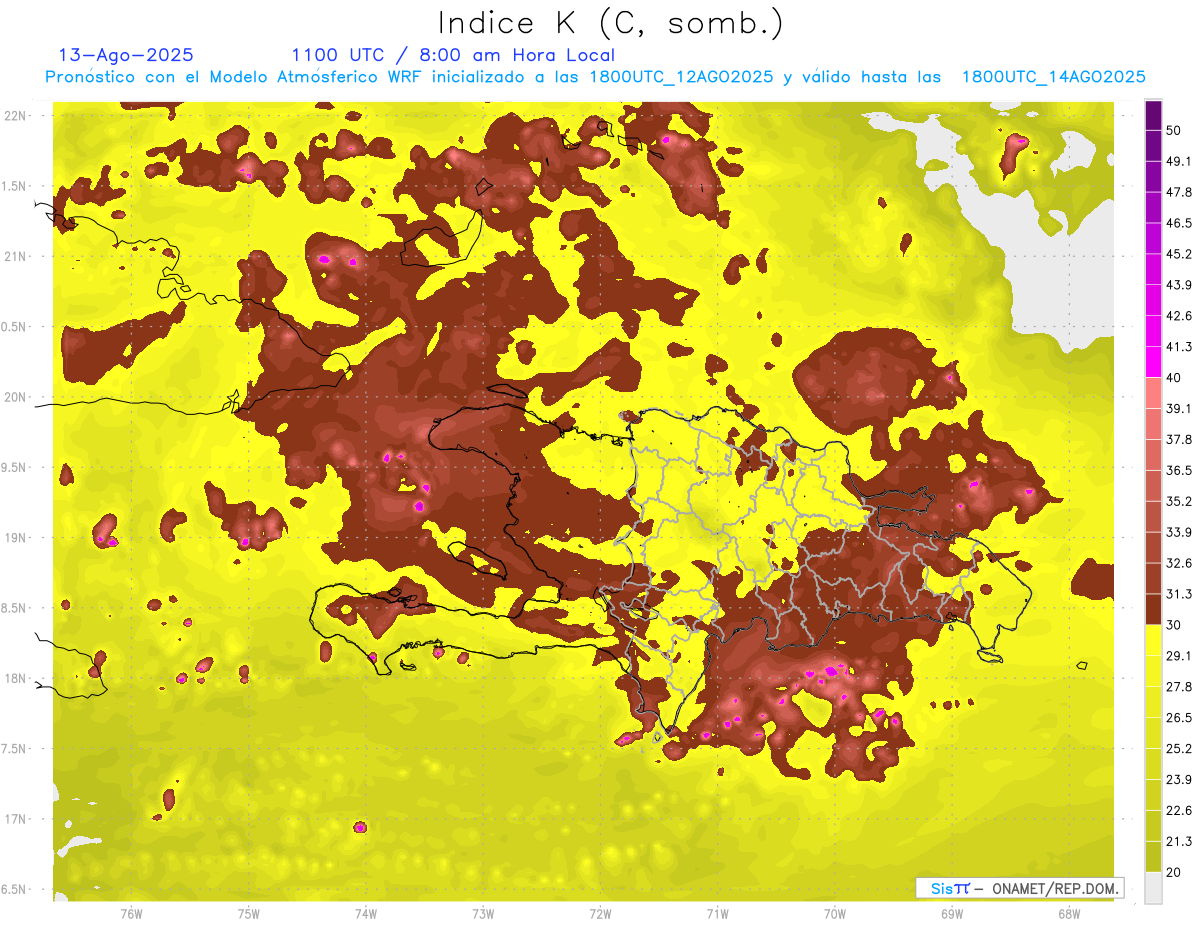Select the "21.3" color scale value

(x=1179, y=842)
